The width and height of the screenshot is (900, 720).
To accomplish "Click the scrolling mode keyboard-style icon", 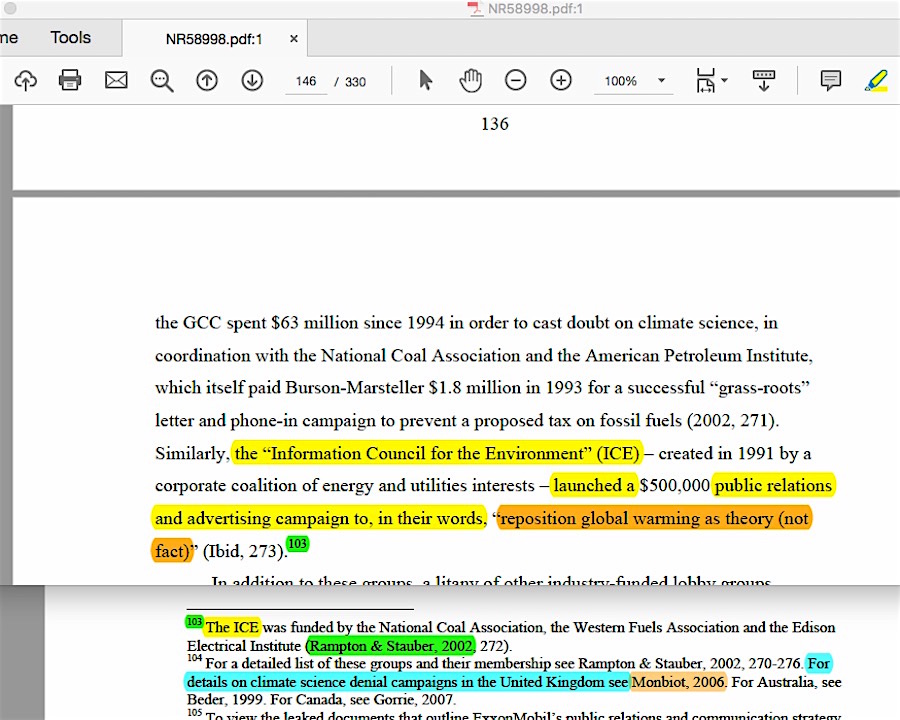I will [764, 81].
